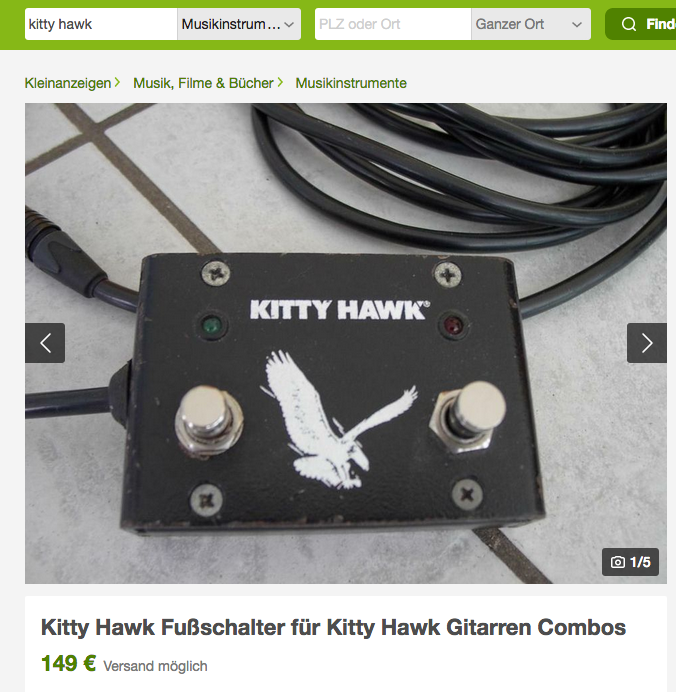Open the Musikinstrumente category dropdown
The height and width of the screenshot is (692, 676).
[239, 24]
